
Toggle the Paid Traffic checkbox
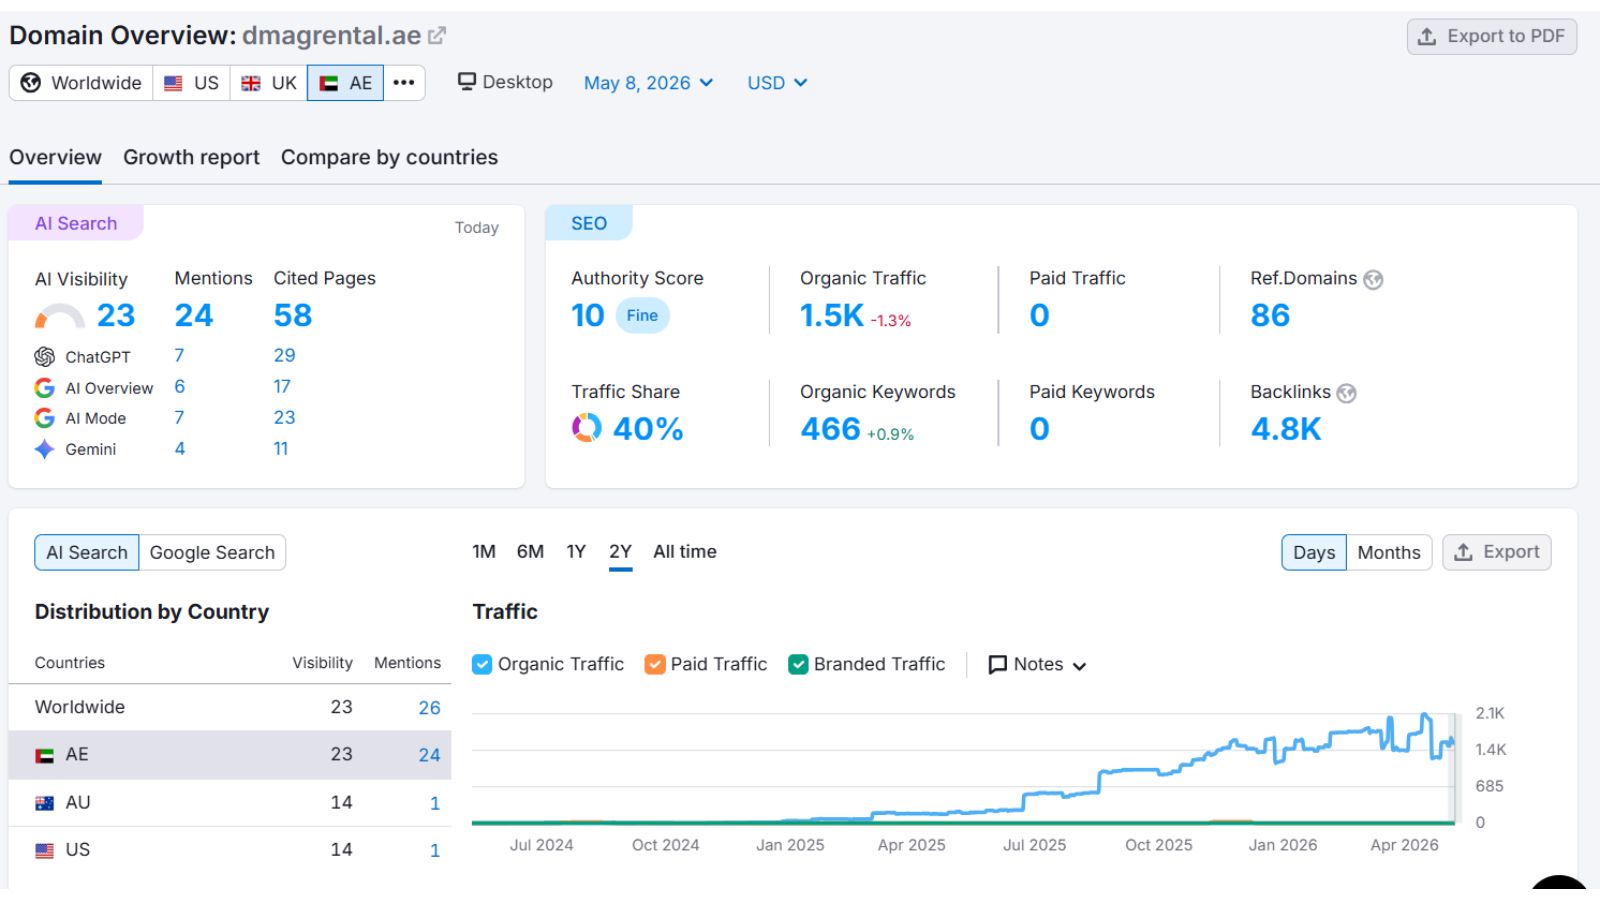pyautogui.click(x=655, y=664)
